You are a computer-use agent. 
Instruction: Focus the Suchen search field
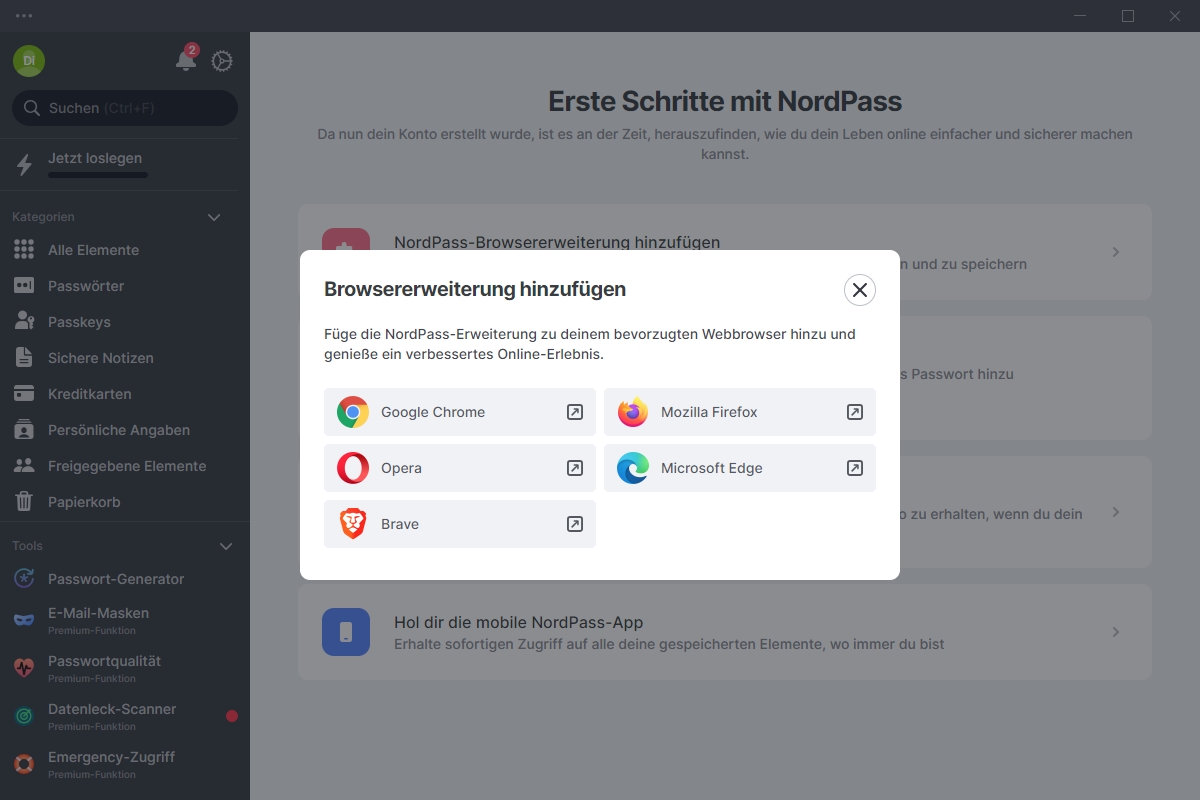[x=125, y=108]
